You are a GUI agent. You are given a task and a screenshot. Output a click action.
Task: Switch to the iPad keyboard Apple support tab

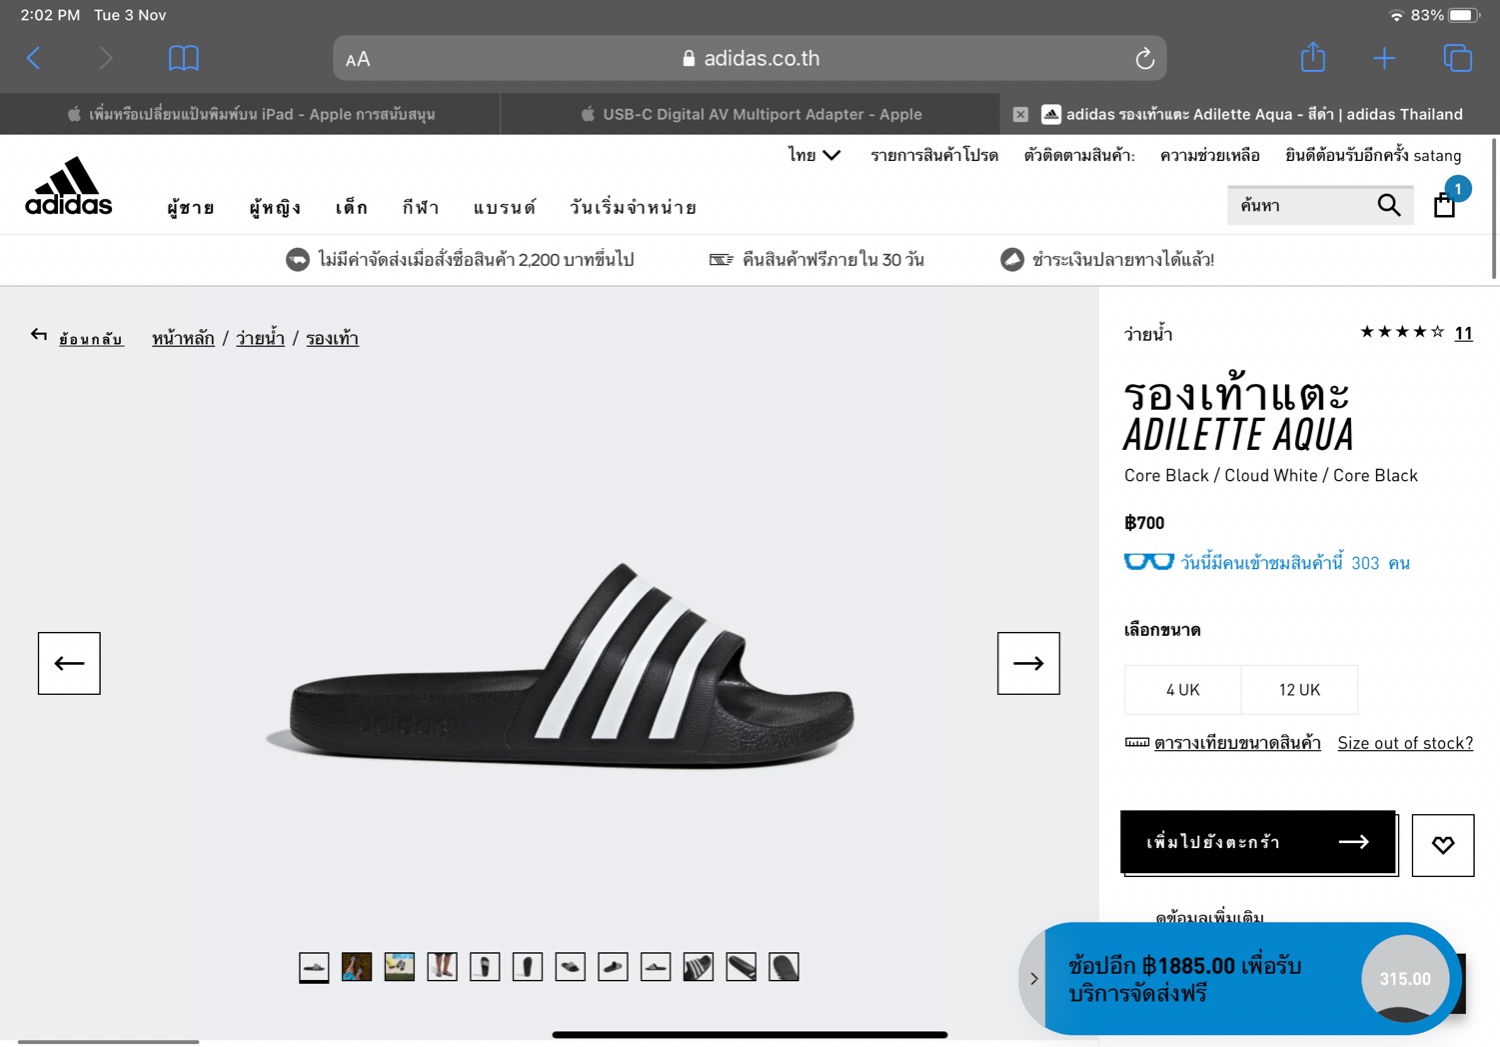coord(250,114)
